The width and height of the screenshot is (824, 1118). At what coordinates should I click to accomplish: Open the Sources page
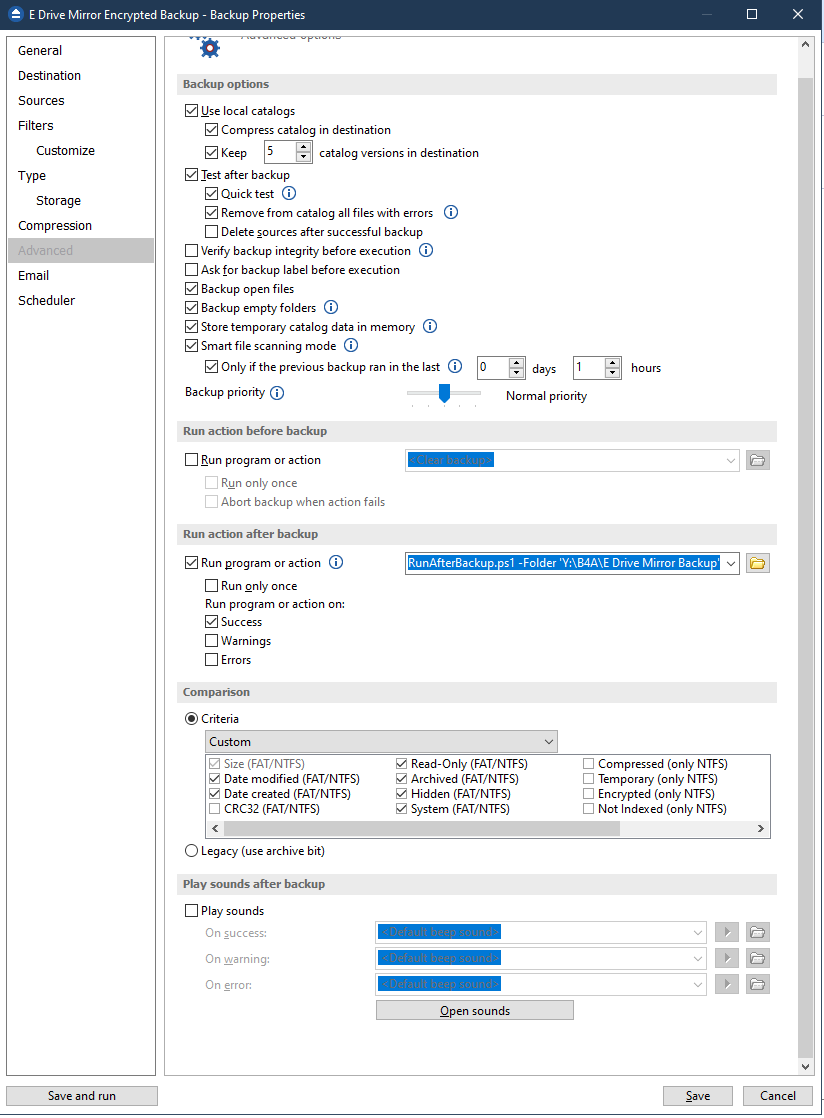pos(41,101)
